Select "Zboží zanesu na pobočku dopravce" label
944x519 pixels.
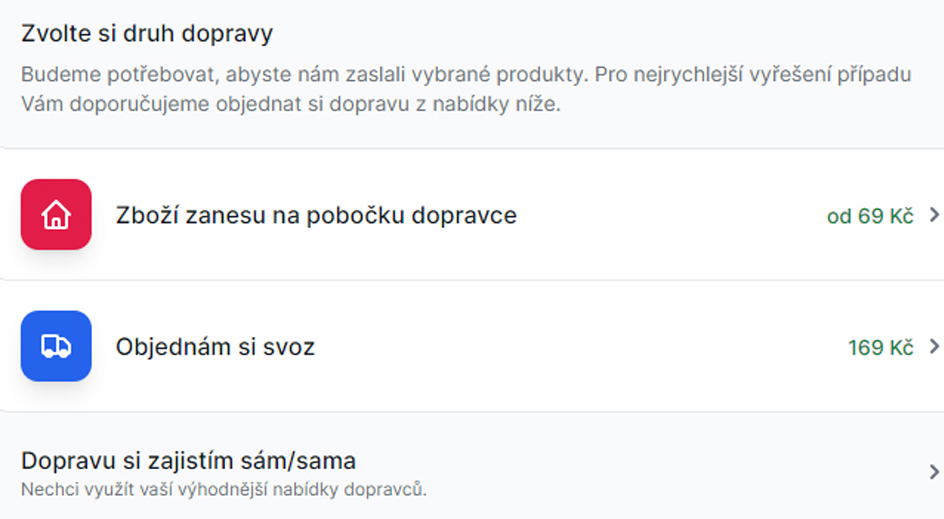pos(316,215)
